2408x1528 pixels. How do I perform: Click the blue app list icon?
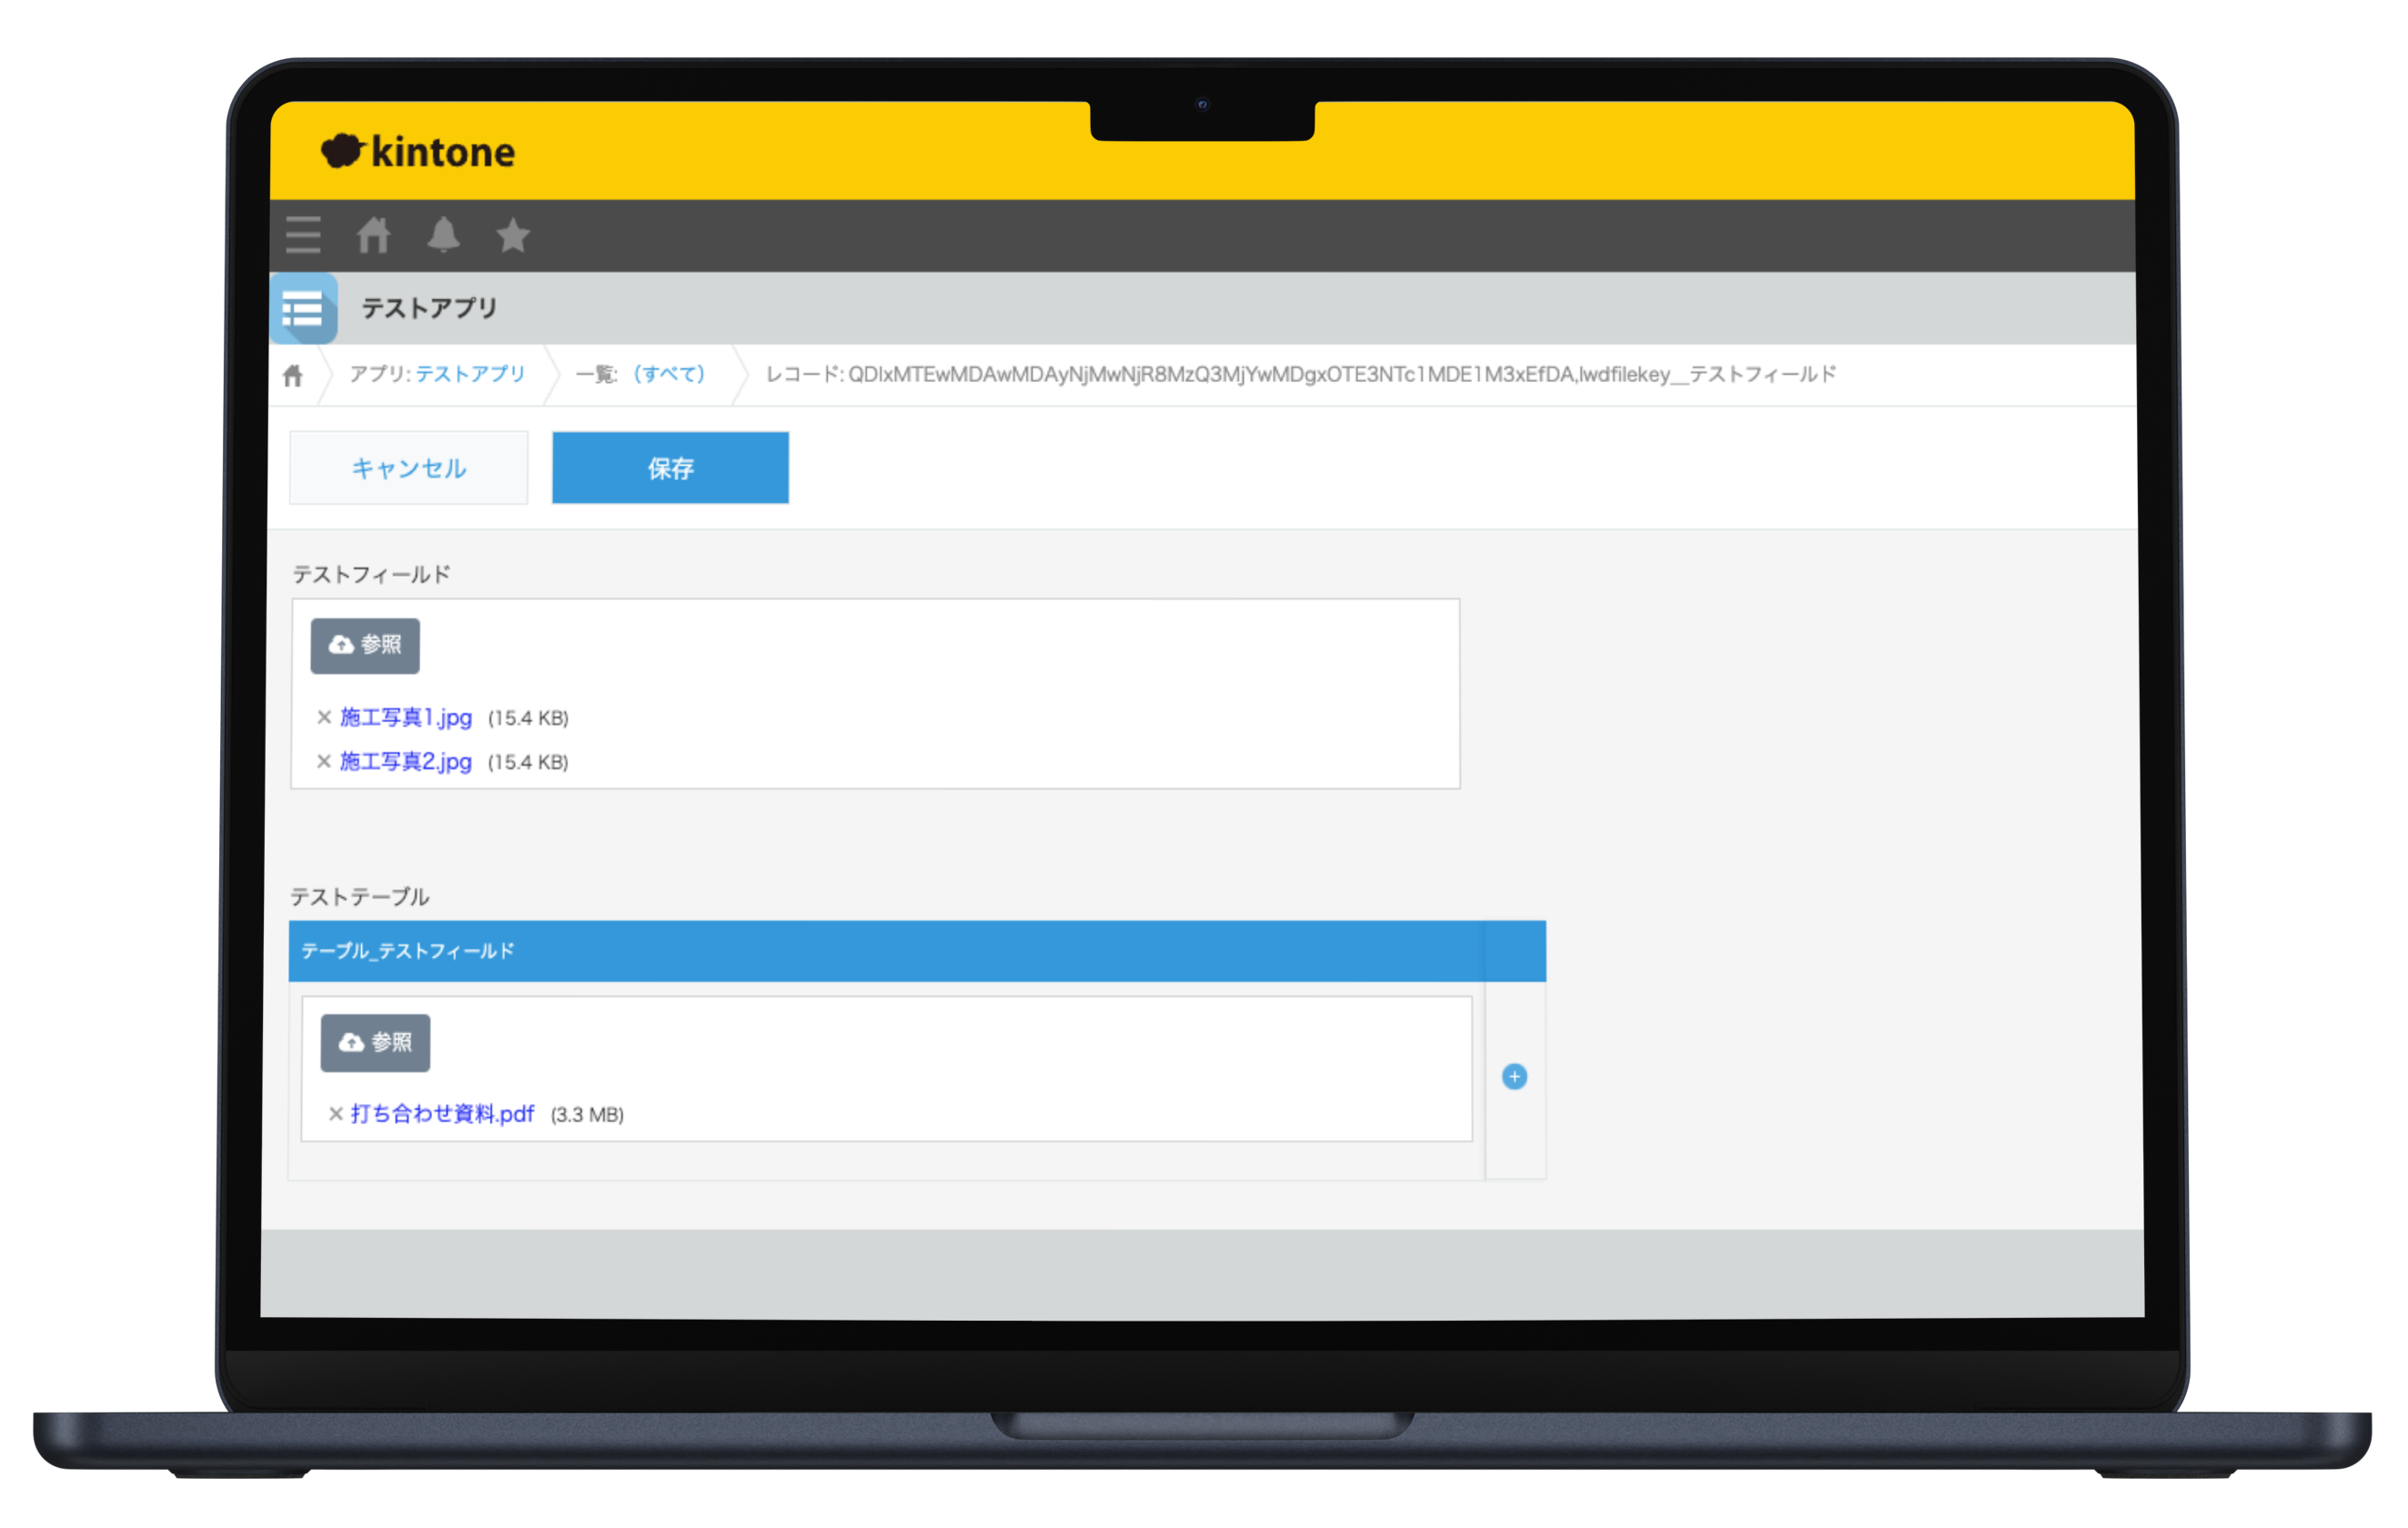pos(303,309)
